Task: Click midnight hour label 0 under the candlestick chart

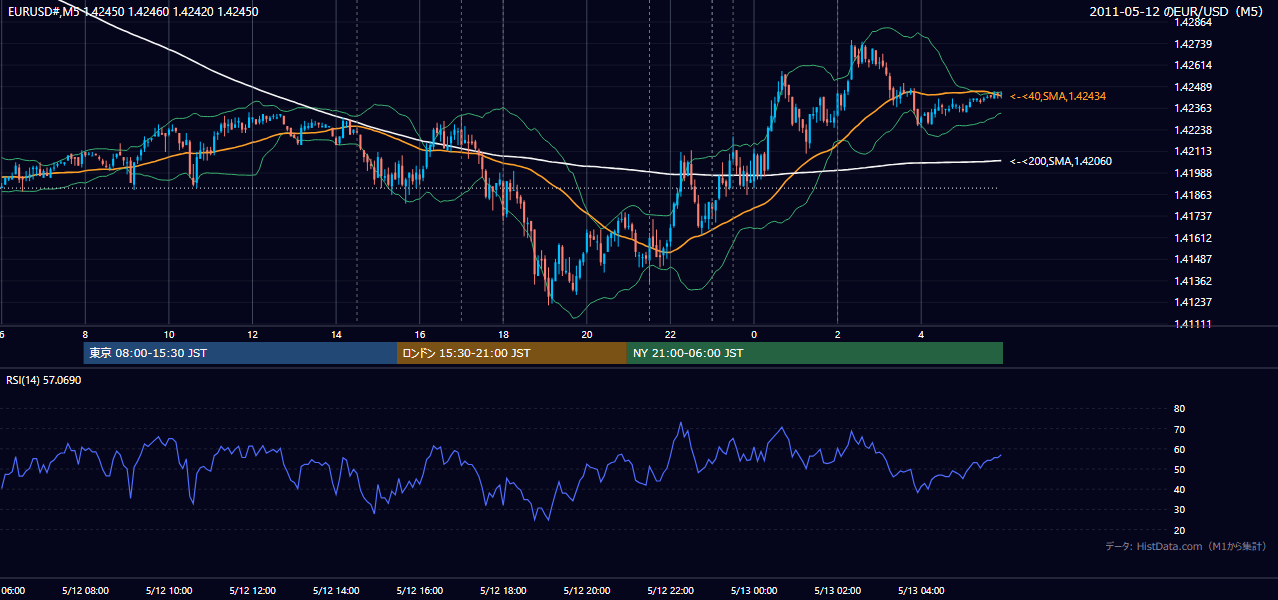Action: 754,334
